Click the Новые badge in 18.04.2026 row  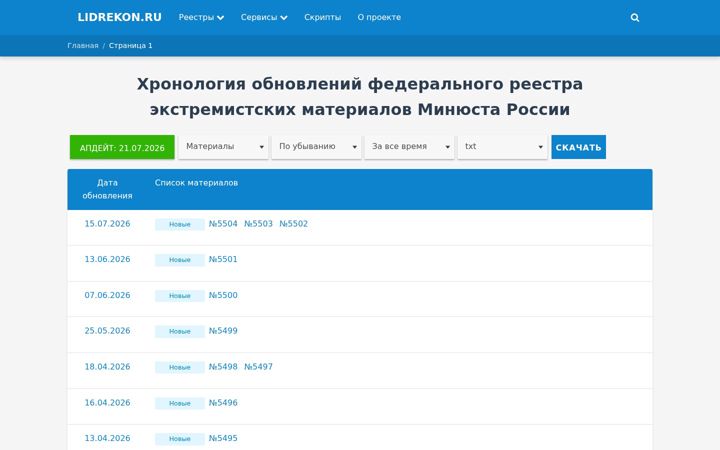point(180,367)
